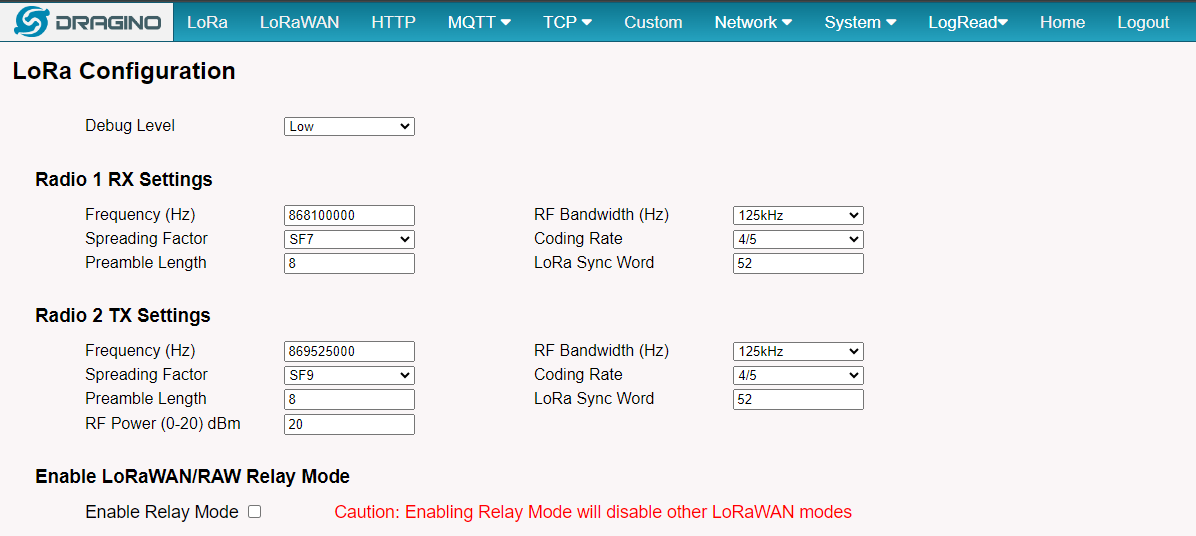1196x536 pixels.
Task: Expand the System dropdown menu
Action: click(860, 22)
